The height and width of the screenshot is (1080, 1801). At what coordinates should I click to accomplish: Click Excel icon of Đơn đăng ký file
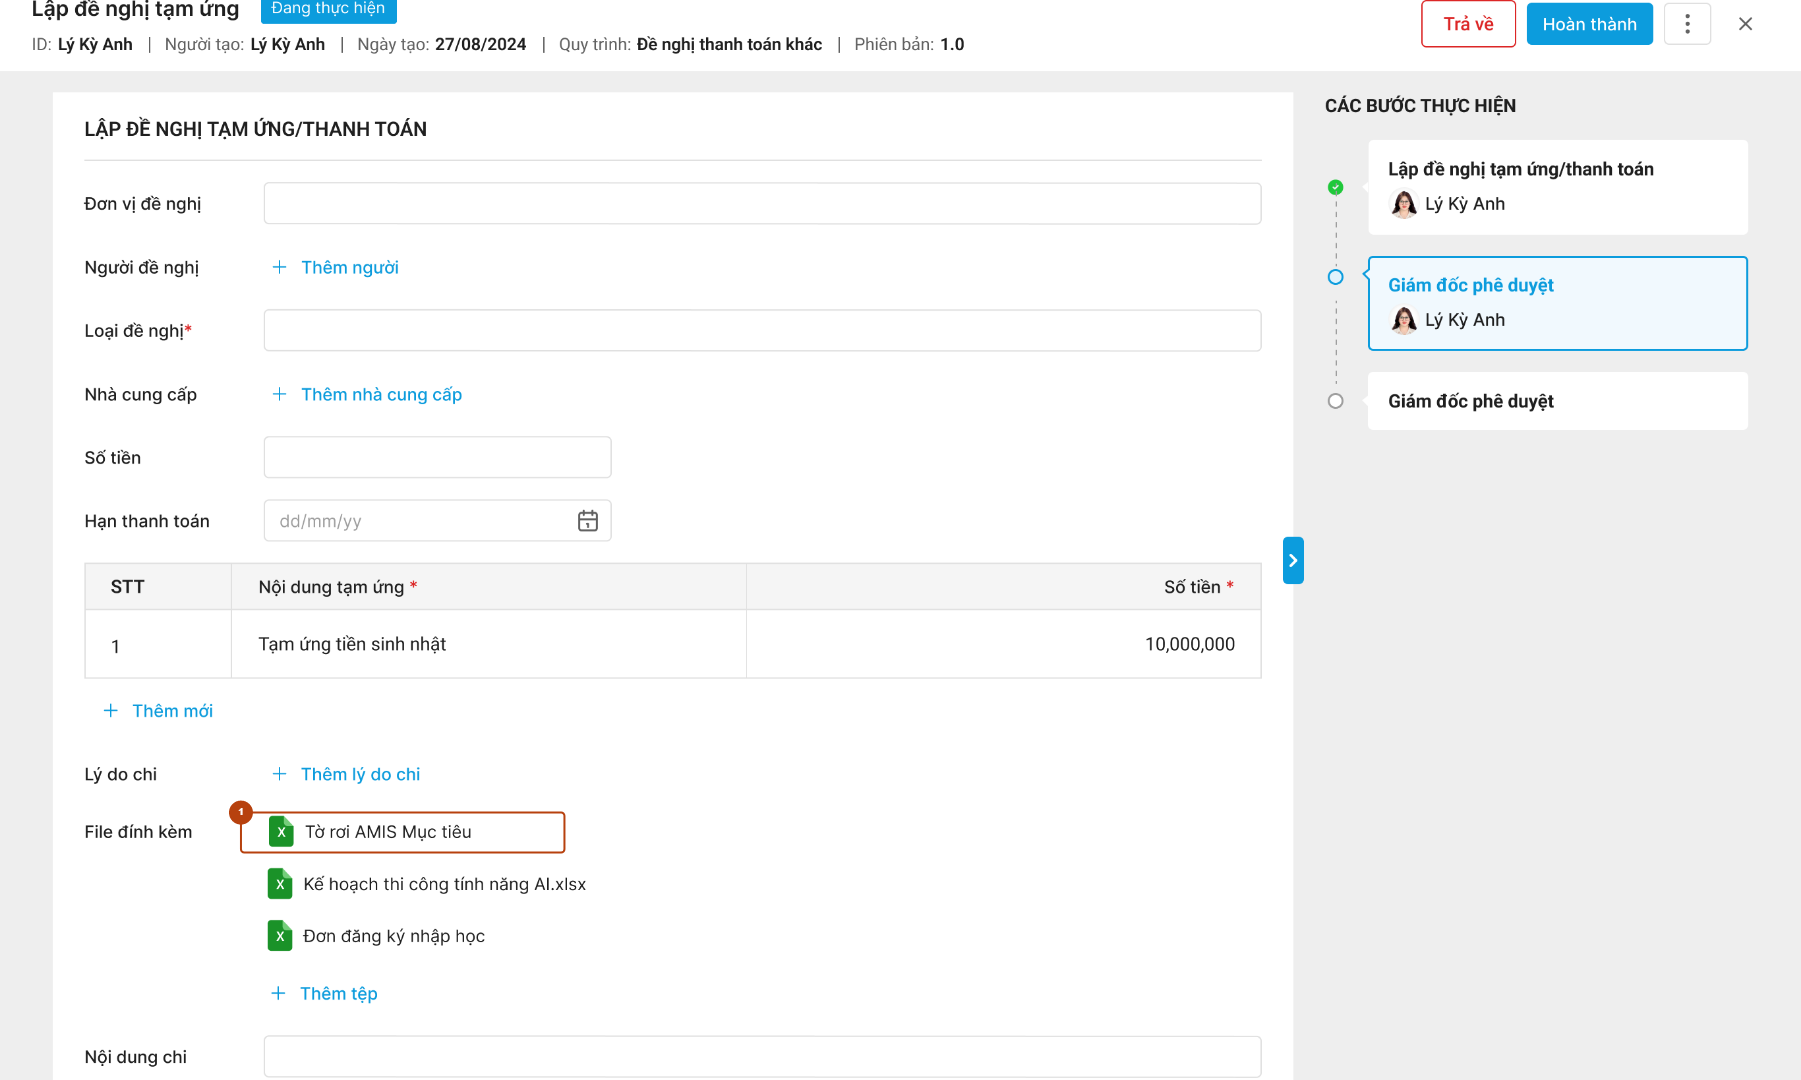(x=280, y=936)
